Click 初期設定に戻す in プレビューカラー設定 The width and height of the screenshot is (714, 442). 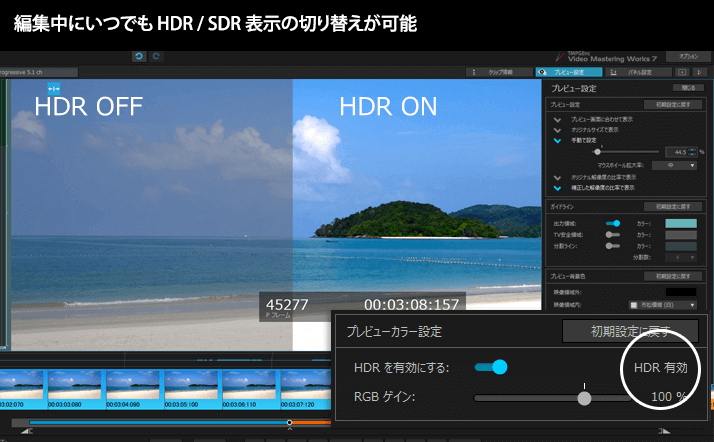coord(630,331)
